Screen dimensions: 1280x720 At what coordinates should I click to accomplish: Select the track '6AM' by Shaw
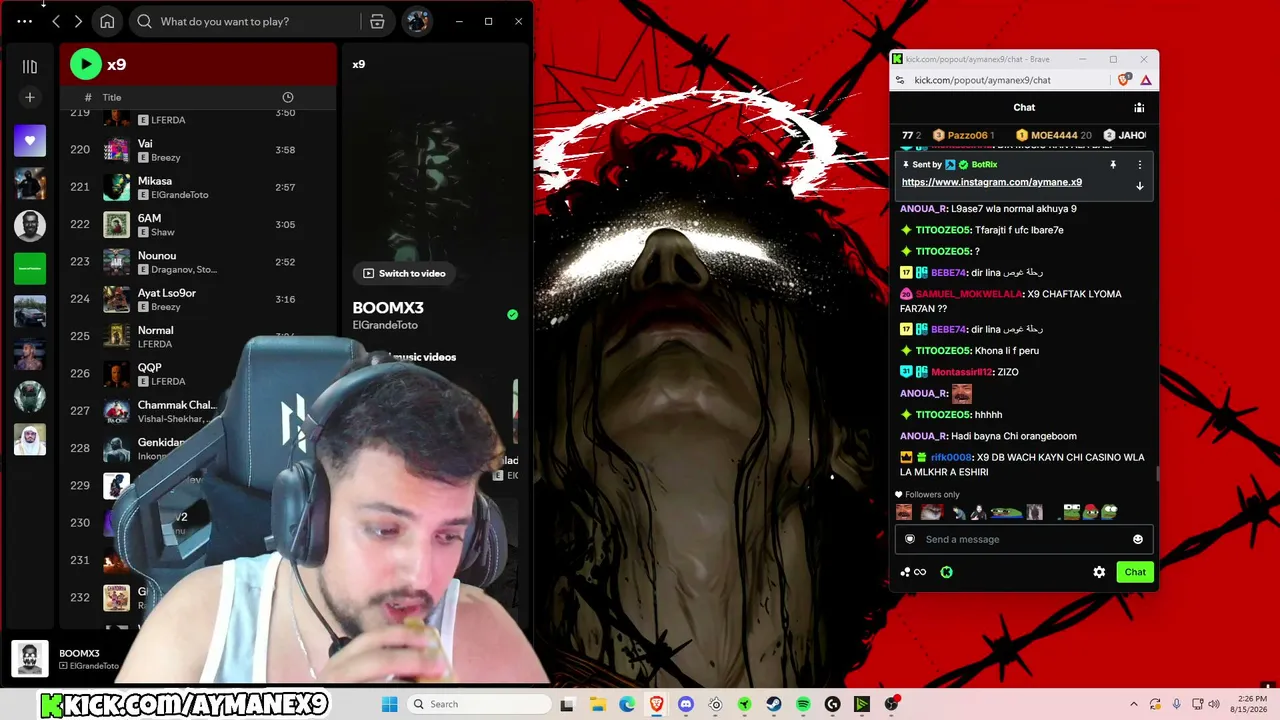tap(198, 224)
